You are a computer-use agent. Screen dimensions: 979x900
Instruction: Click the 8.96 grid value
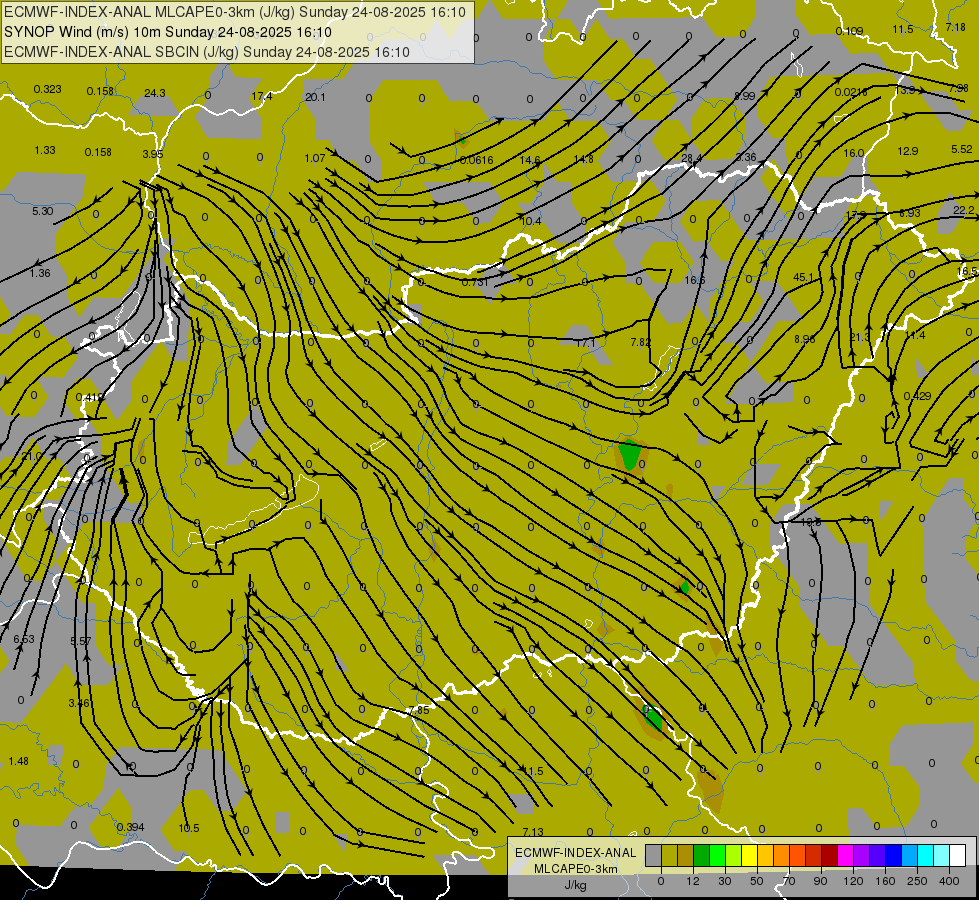804,339
